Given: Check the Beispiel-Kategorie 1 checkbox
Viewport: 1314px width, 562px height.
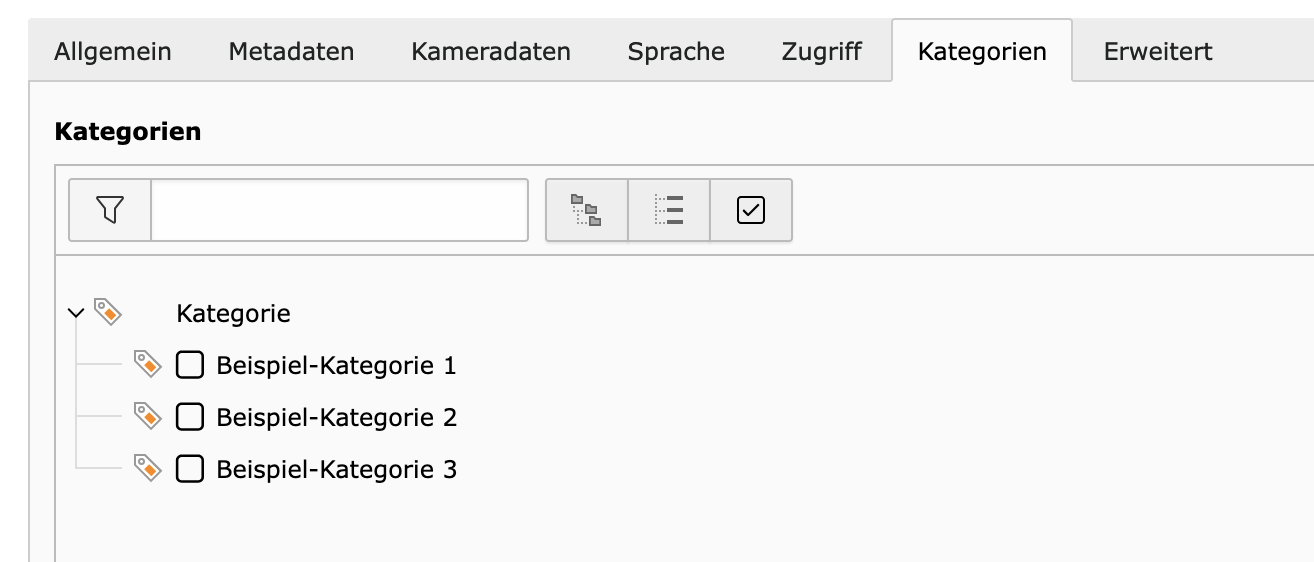Looking at the screenshot, I should click(x=190, y=365).
